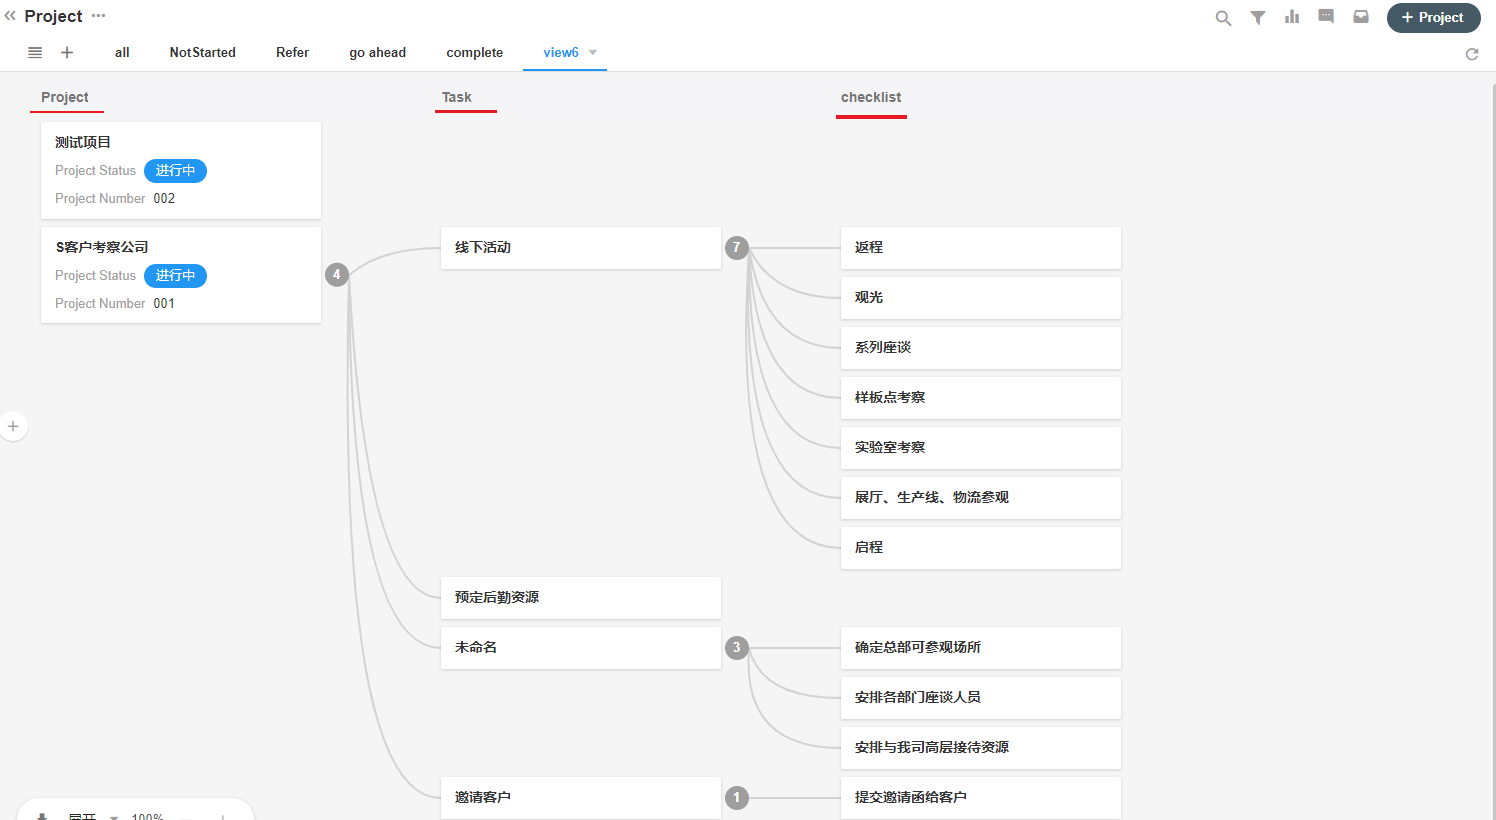This screenshot has height=820, width=1496.
Task: Open the view list hamburger icon
Action: tap(35, 53)
